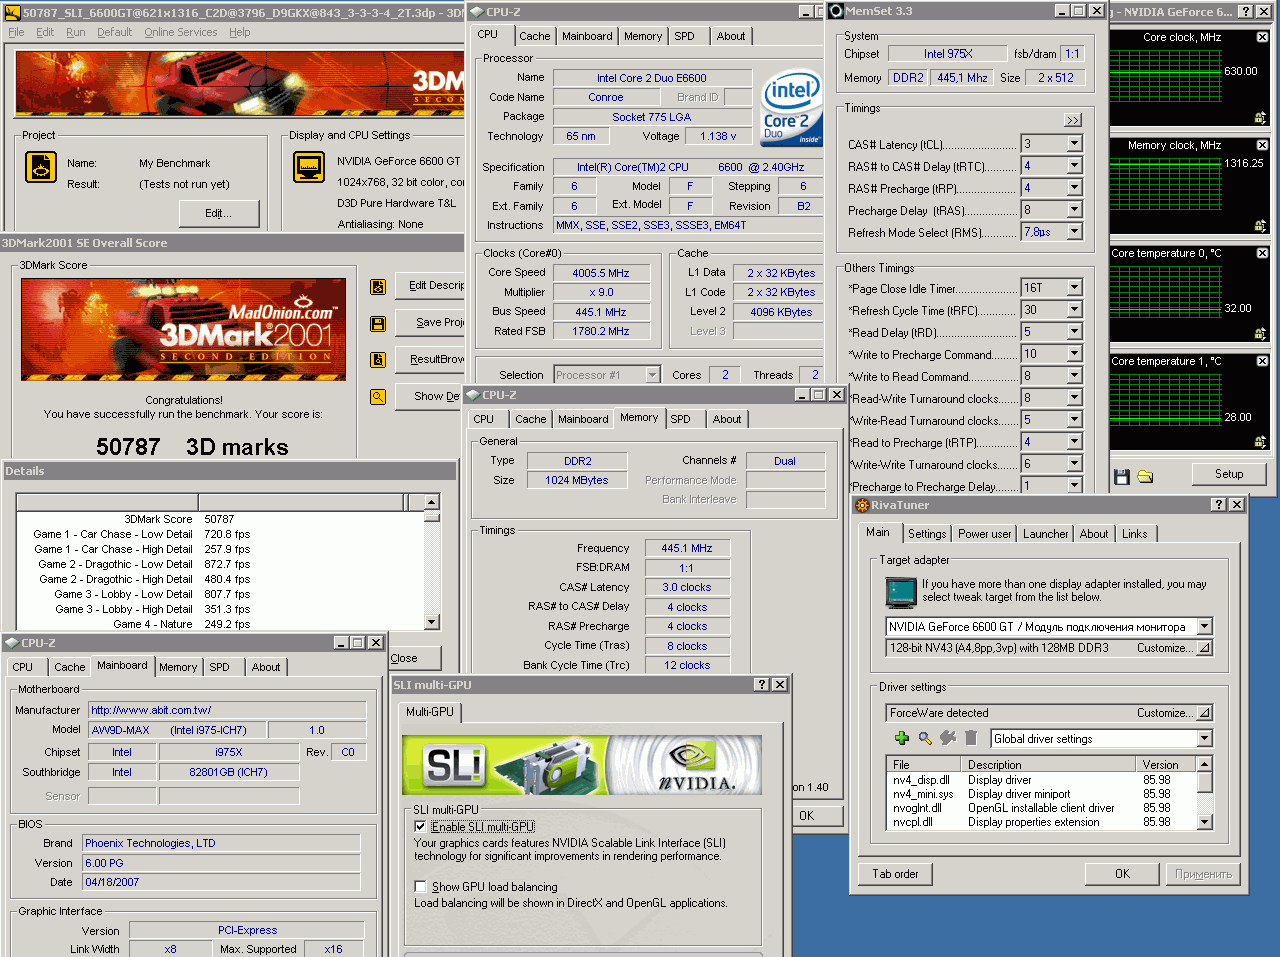This screenshot has width=1280, height=957.
Task: Click the save floppy icon in hardware monitor
Action: pyautogui.click(x=1122, y=476)
